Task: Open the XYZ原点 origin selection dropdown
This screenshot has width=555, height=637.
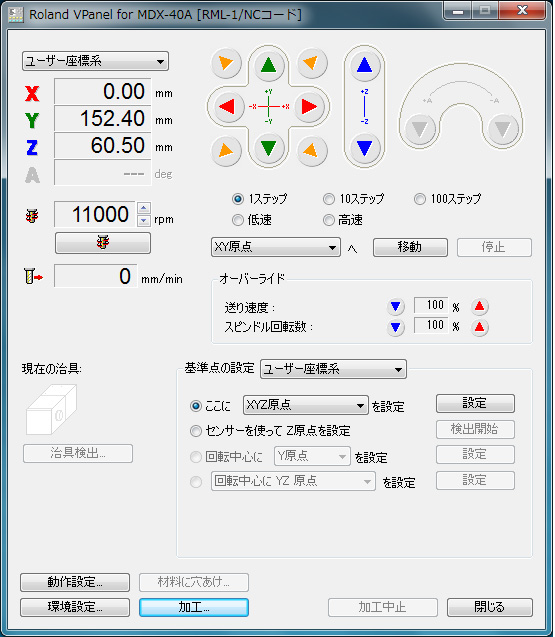Action: point(306,405)
